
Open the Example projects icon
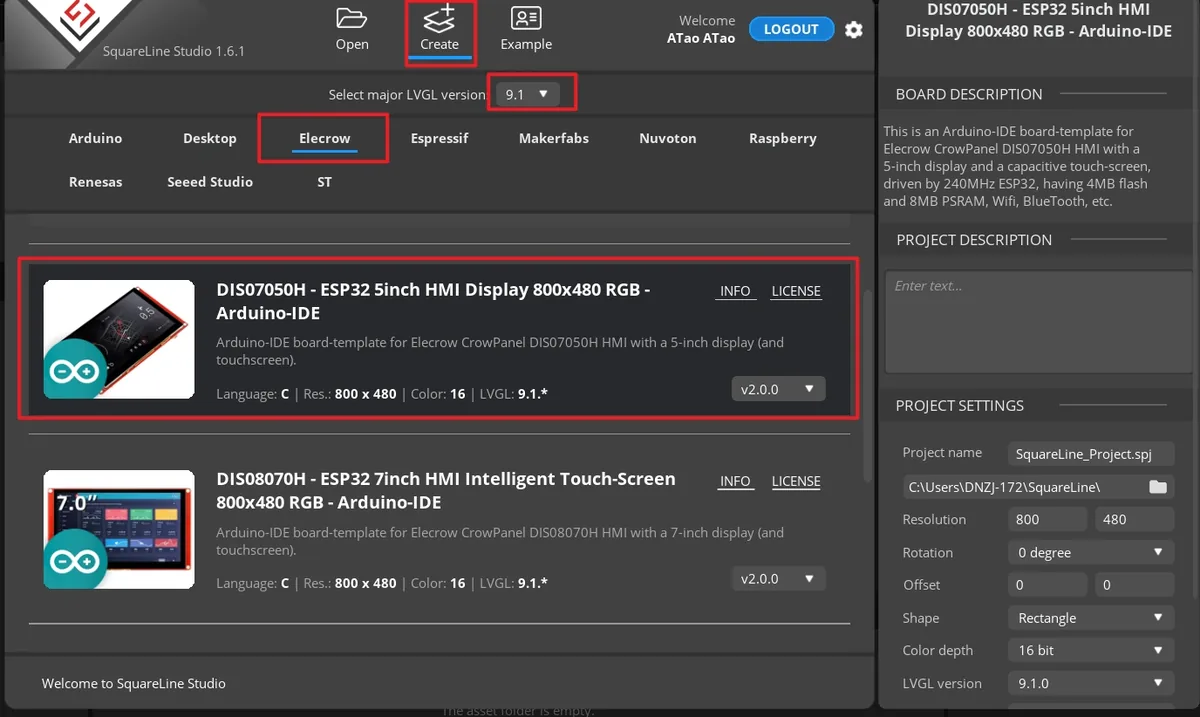click(526, 29)
